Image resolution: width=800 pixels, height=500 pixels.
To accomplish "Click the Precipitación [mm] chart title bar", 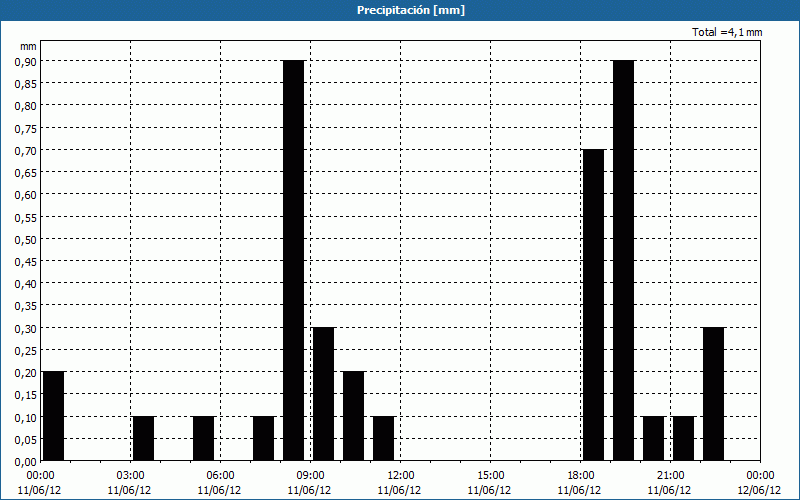I will coord(400,10).
